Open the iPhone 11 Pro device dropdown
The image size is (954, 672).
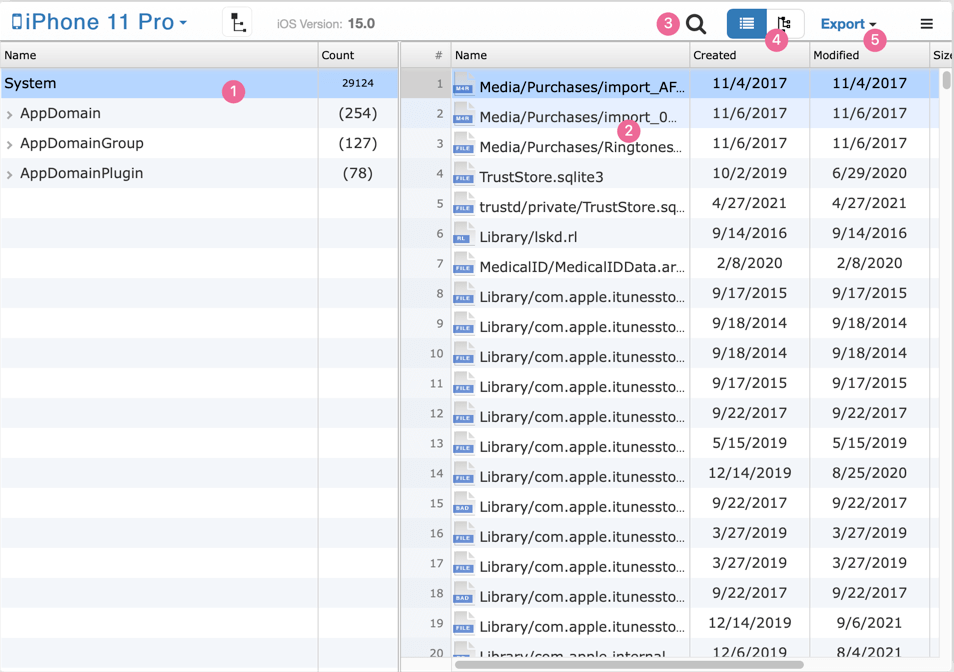pyautogui.click(x=99, y=23)
